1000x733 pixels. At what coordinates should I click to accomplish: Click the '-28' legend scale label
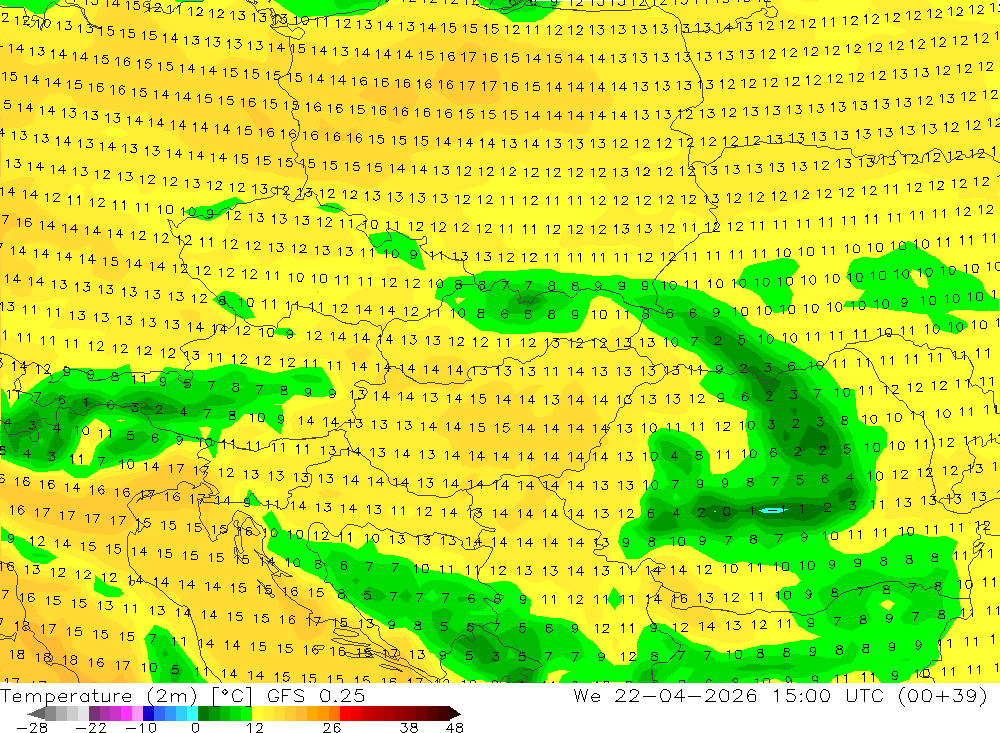pos(32,728)
